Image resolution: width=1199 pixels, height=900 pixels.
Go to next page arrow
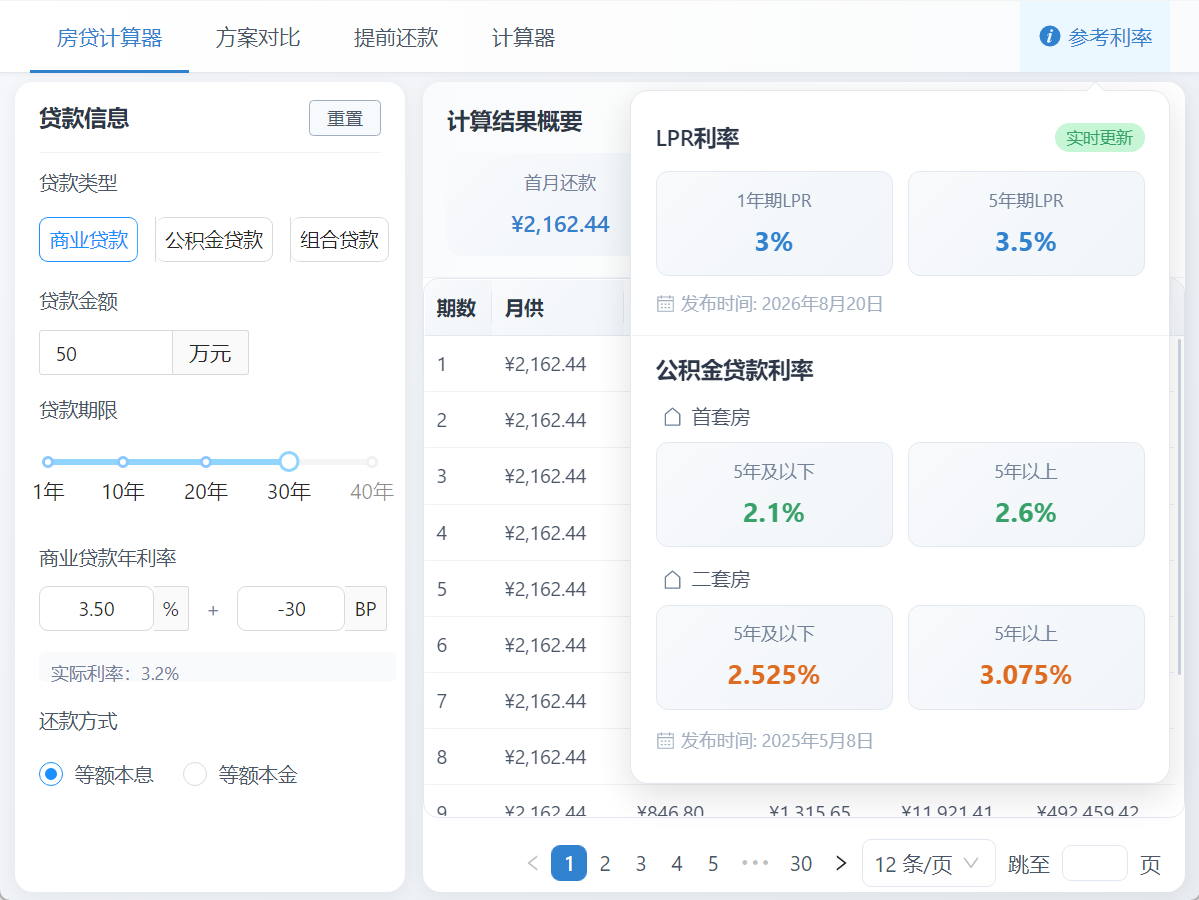pyautogui.click(x=841, y=863)
